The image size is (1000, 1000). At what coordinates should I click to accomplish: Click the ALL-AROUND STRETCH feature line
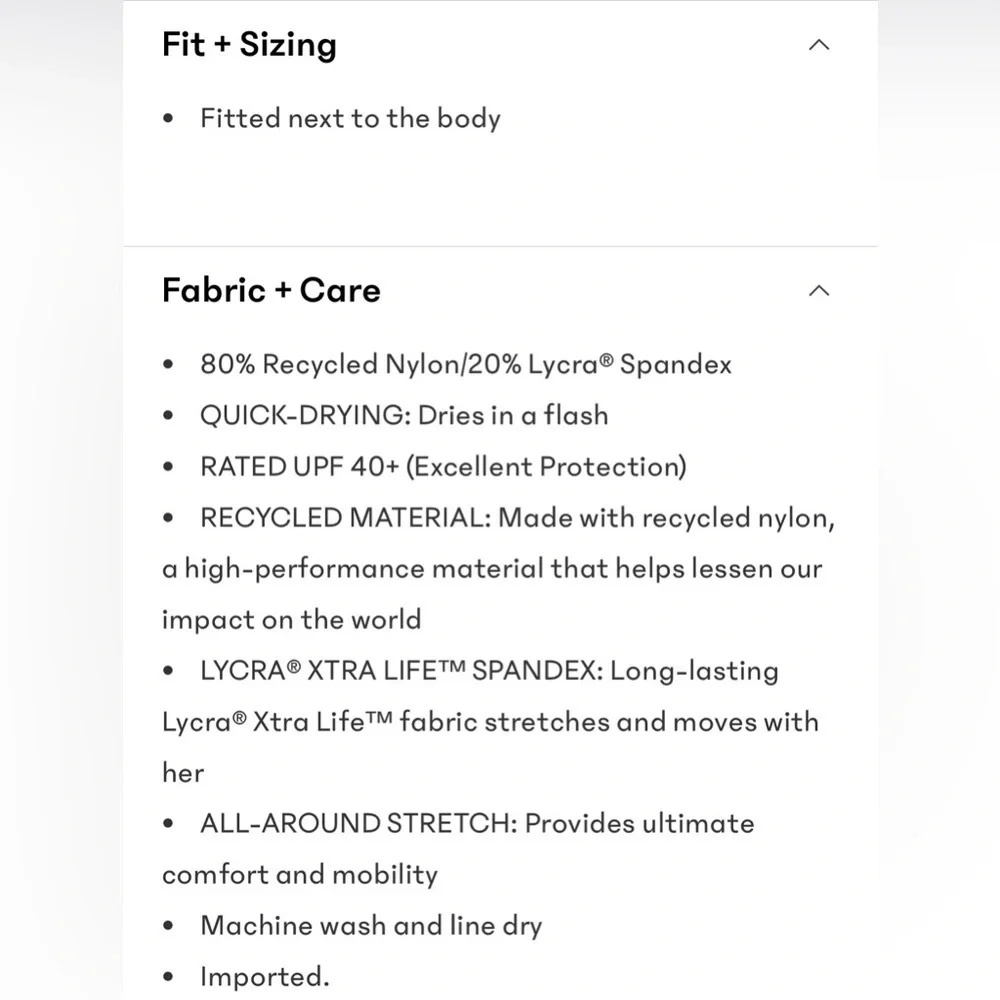[477, 823]
